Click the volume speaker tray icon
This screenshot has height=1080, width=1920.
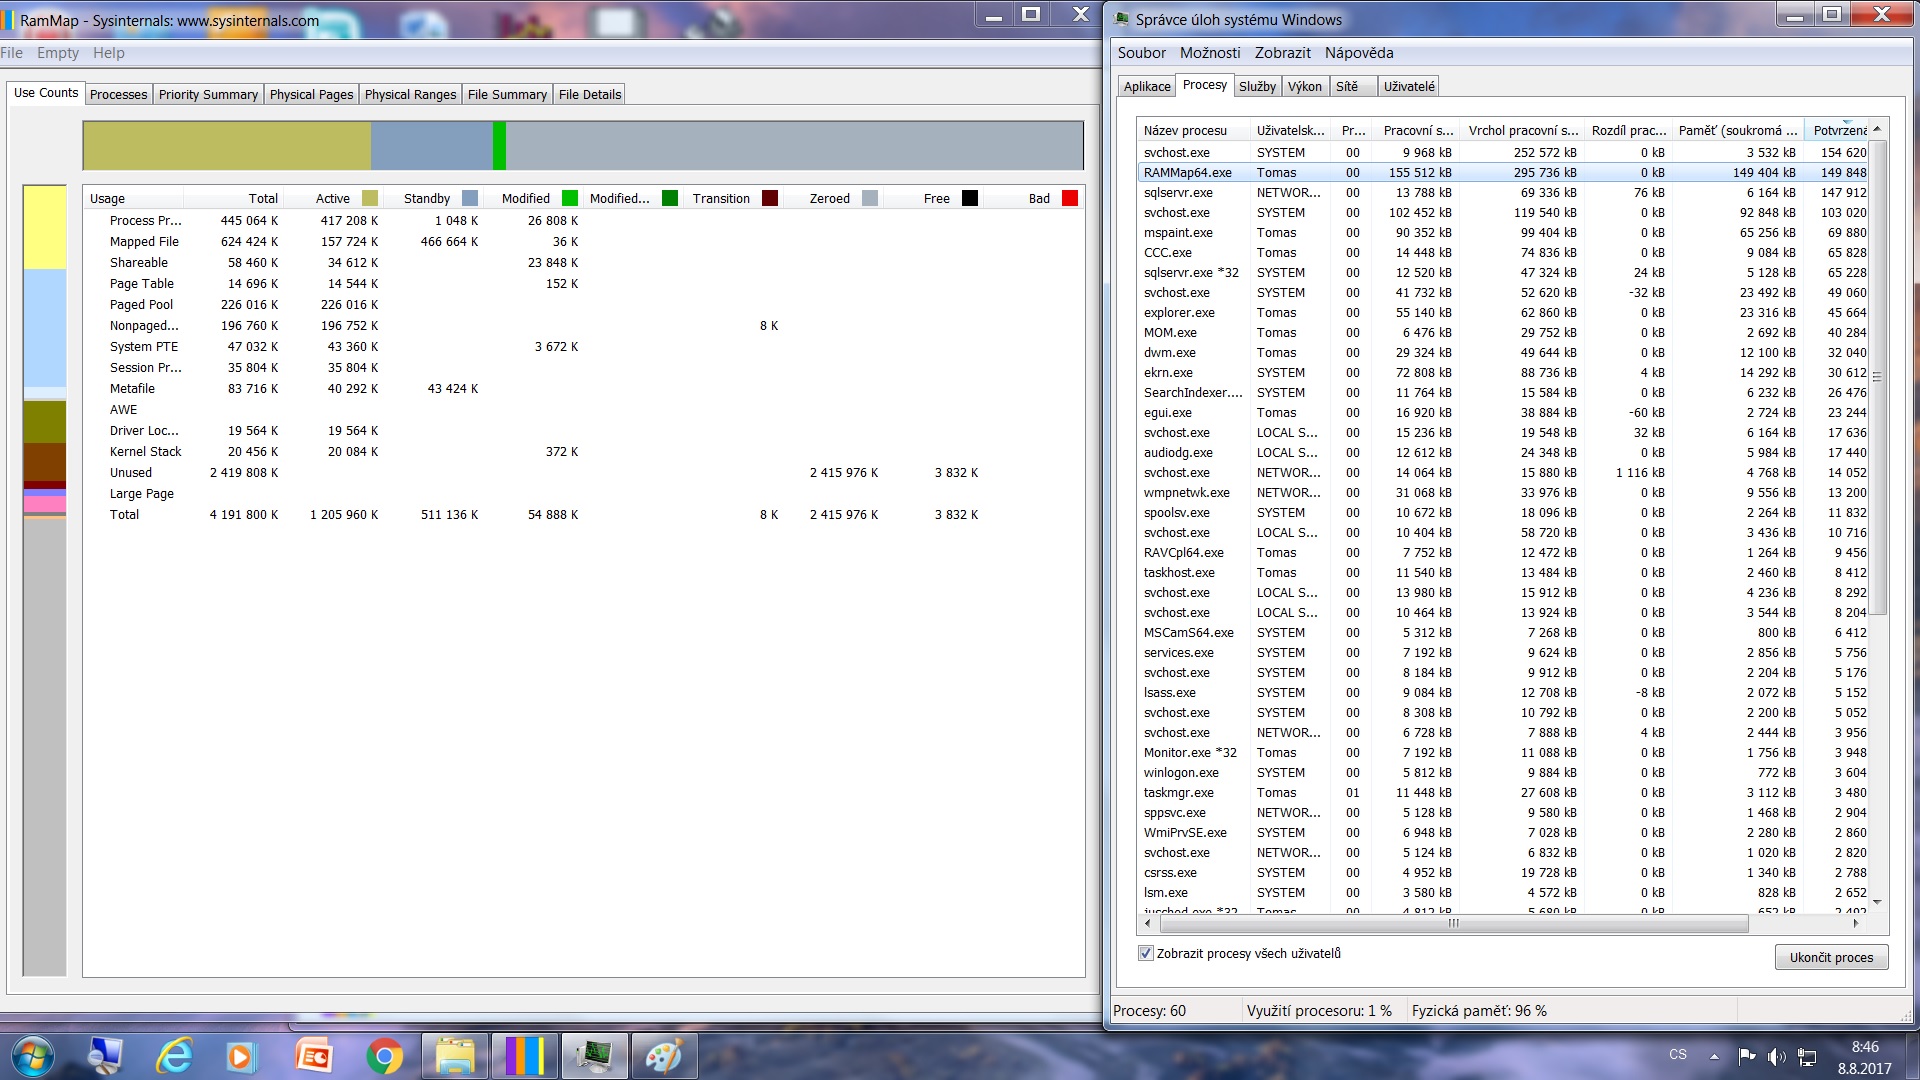[1776, 1056]
